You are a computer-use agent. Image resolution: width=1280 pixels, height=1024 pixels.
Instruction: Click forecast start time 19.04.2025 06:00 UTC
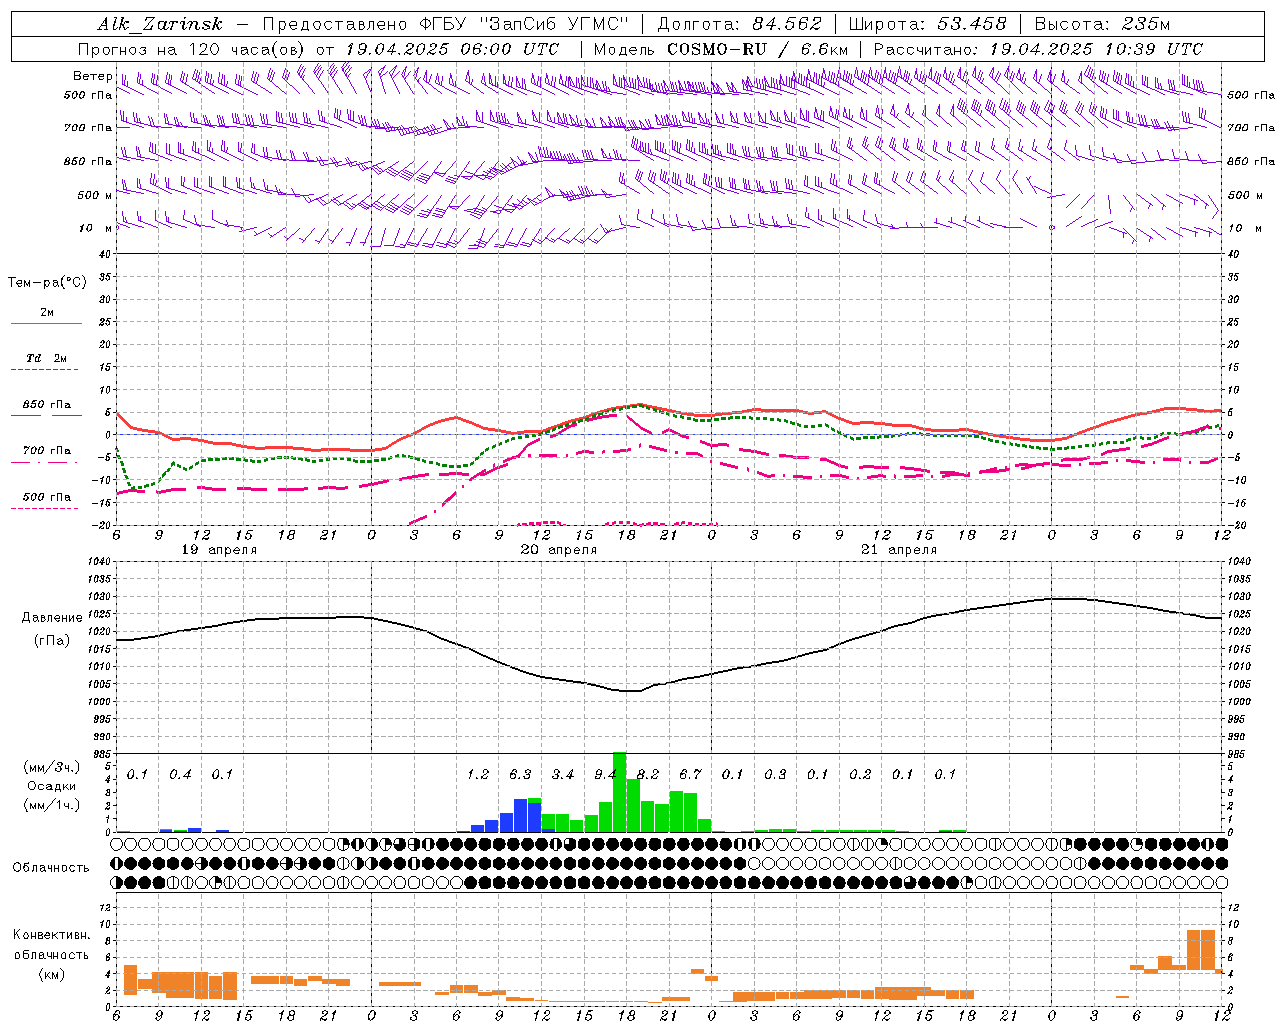point(452,49)
